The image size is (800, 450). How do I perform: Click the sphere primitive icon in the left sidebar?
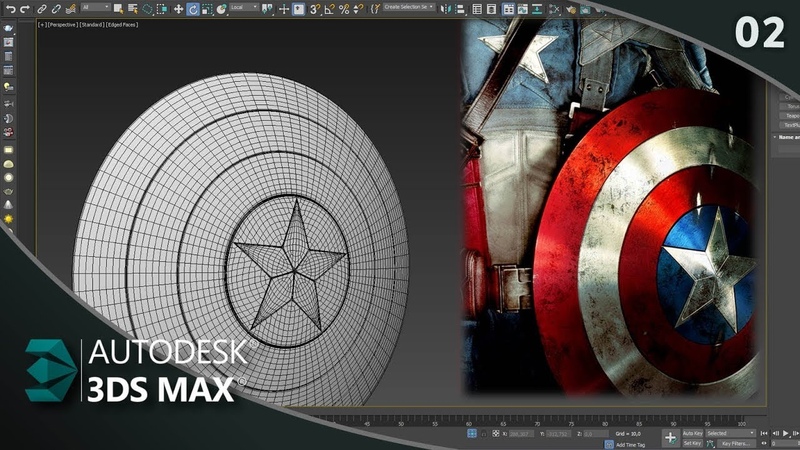pyautogui.click(x=8, y=178)
